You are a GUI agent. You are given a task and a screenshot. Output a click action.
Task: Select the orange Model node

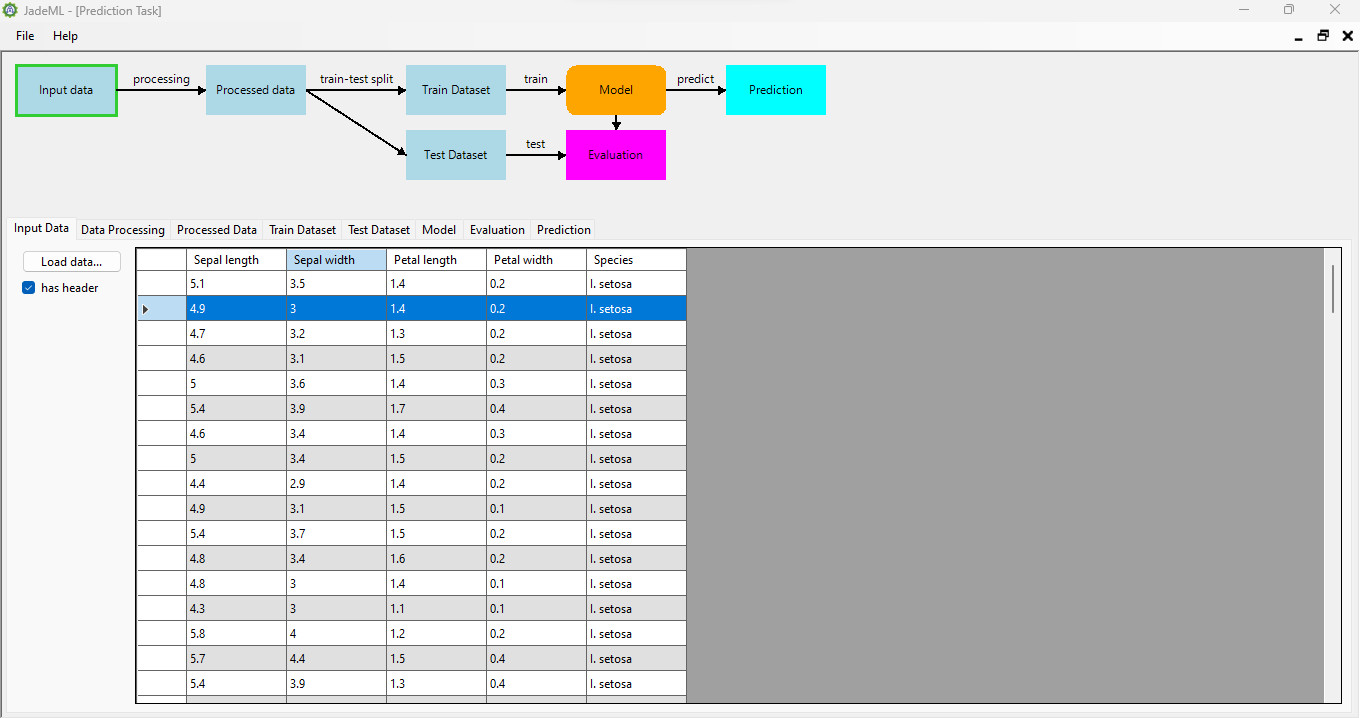point(616,90)
